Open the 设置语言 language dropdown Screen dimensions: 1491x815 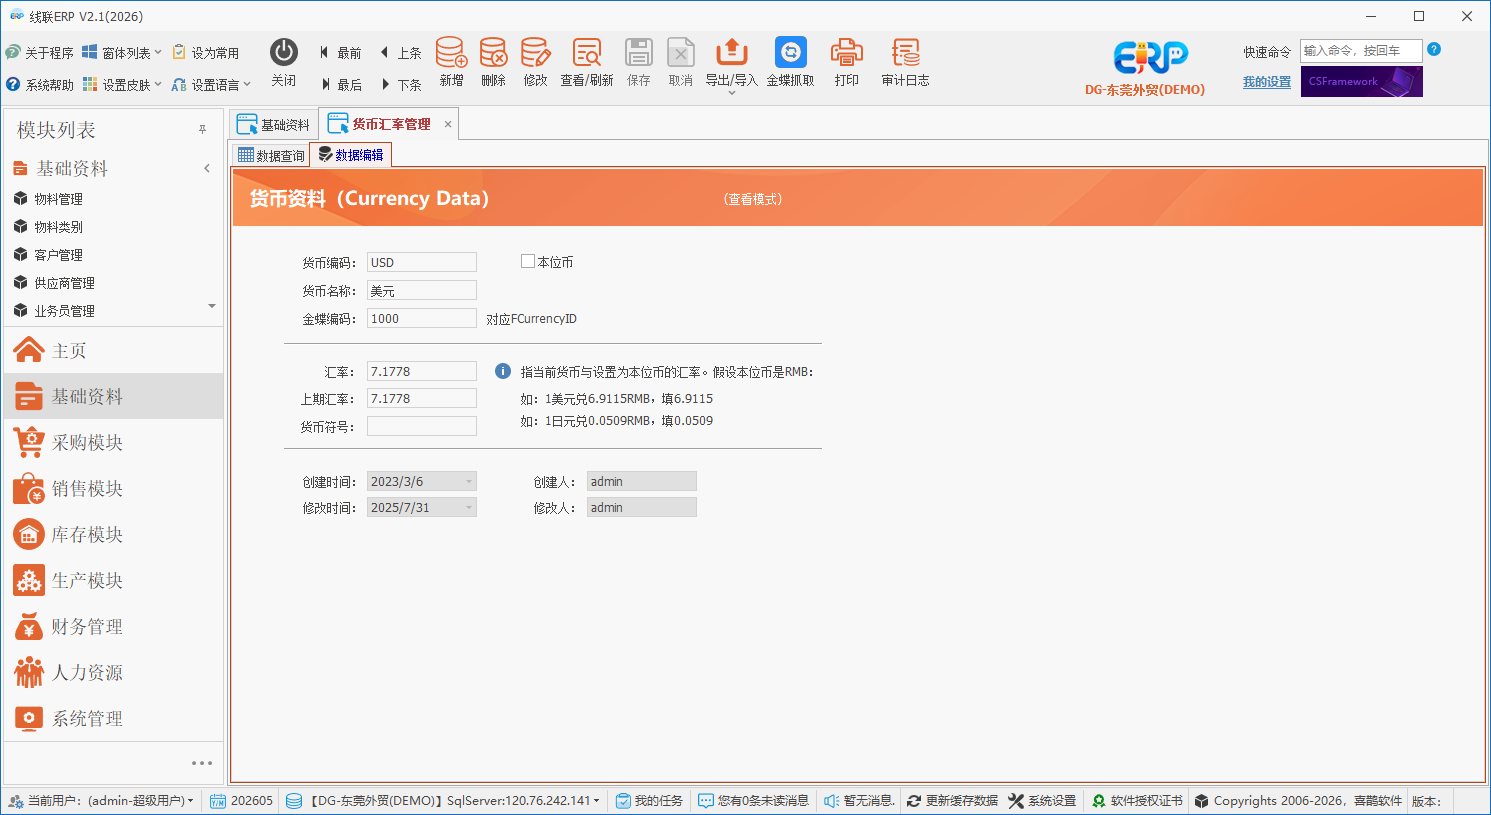pos(211,85)
